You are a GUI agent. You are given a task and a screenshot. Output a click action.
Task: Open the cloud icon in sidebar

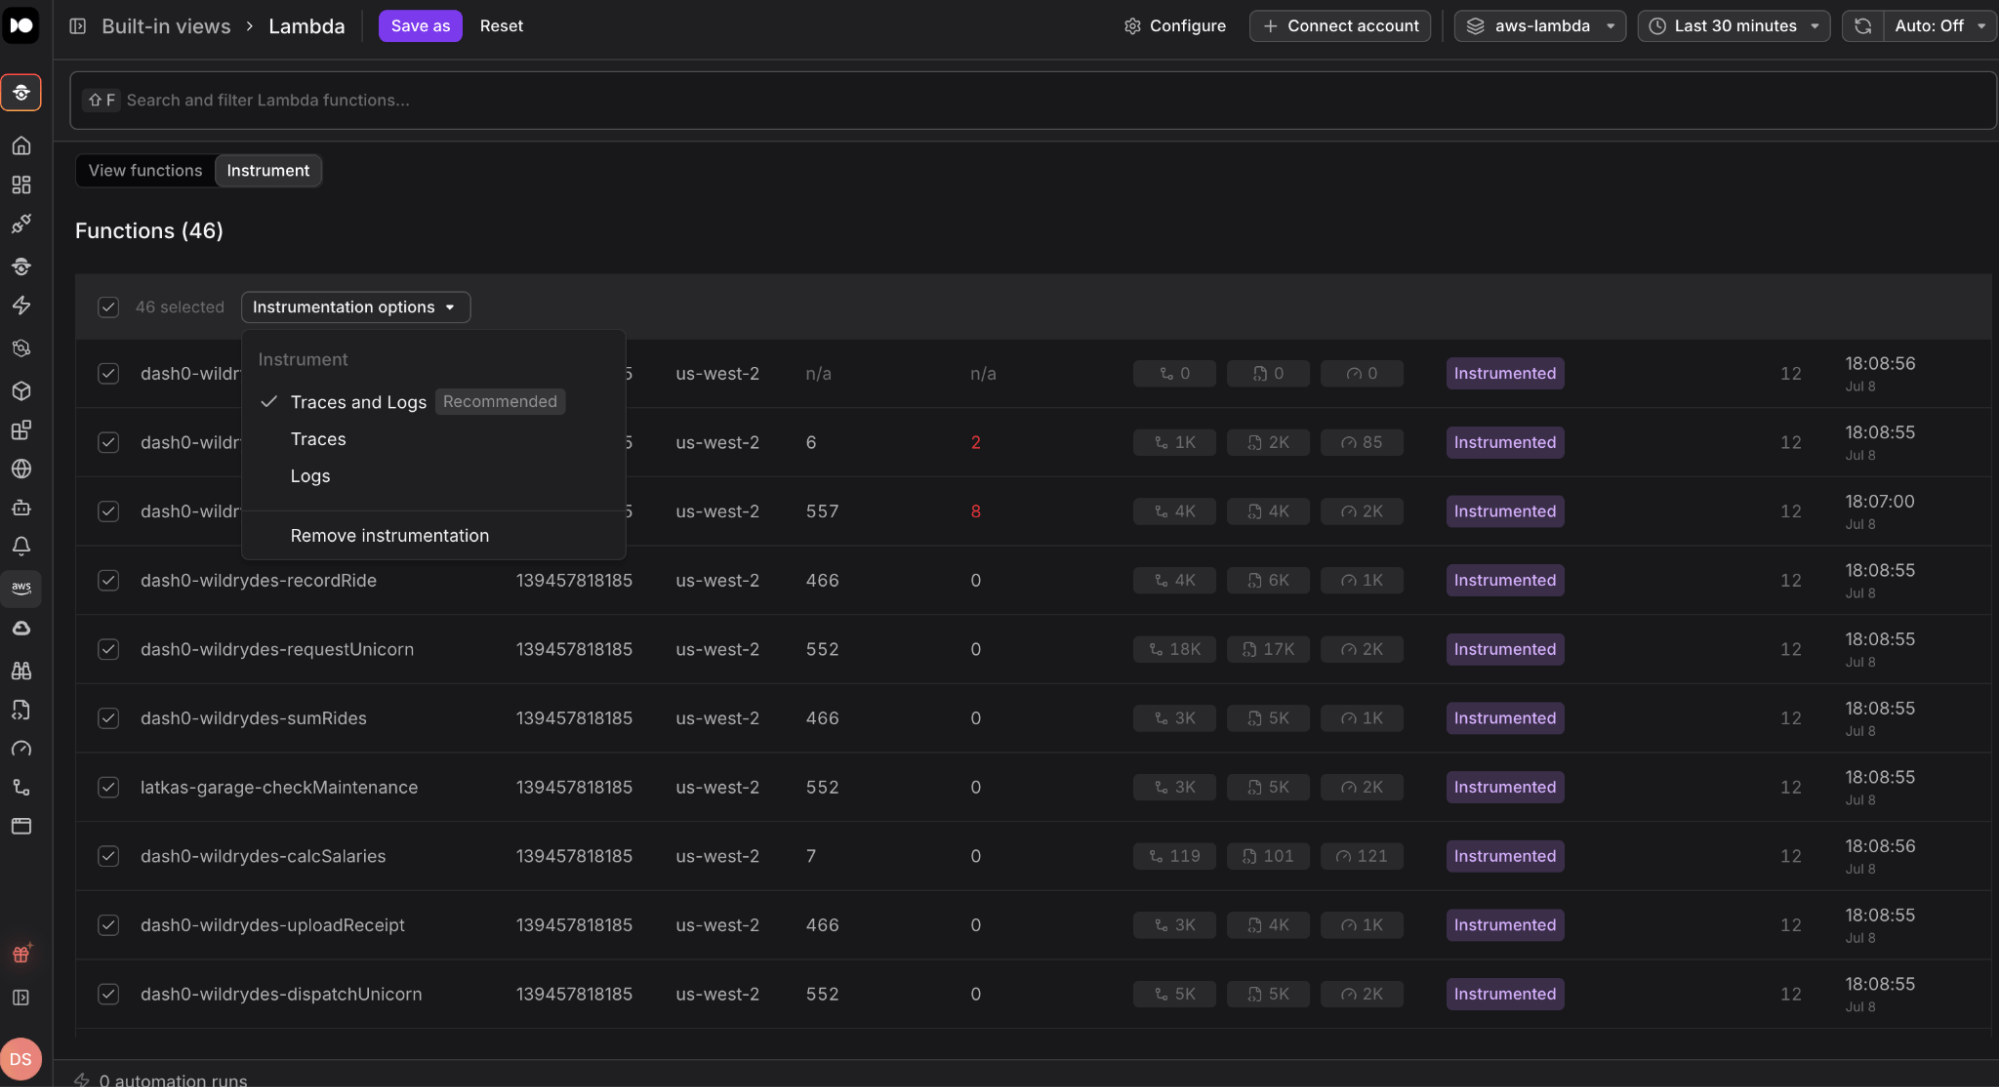pos(21,629)
